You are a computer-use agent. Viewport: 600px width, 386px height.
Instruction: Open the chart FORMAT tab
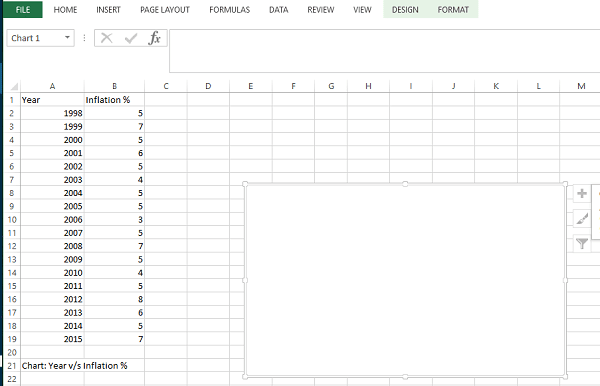coord(453,10)
